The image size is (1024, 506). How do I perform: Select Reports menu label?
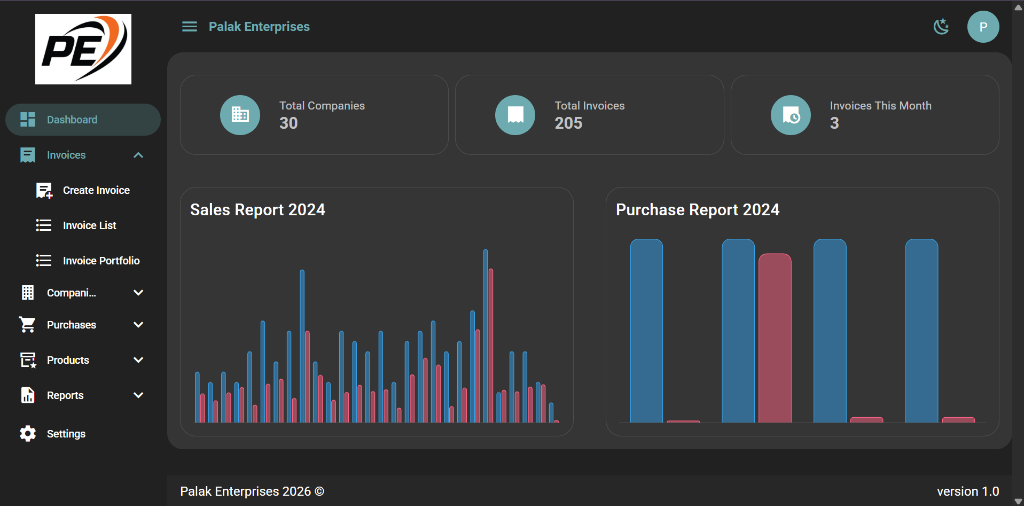(65, 395)
